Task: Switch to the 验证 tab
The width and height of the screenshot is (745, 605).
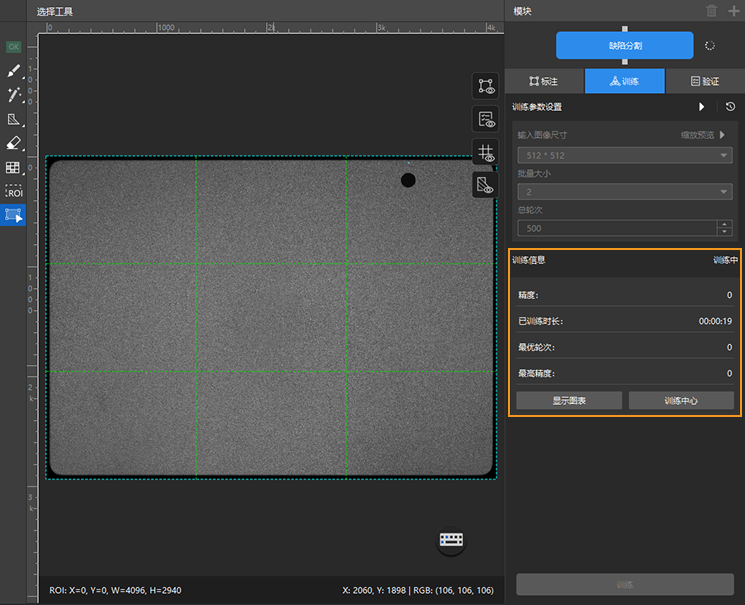Action: coord(704,81)
